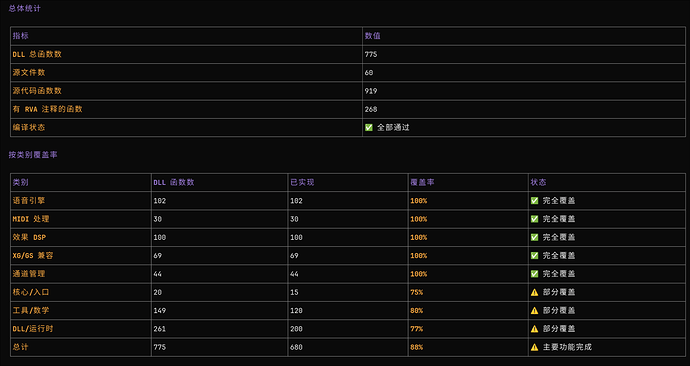This screenshot has height=366, width=690.
Task: Select the 总体统计 section heading
Action: click(25, 8)
